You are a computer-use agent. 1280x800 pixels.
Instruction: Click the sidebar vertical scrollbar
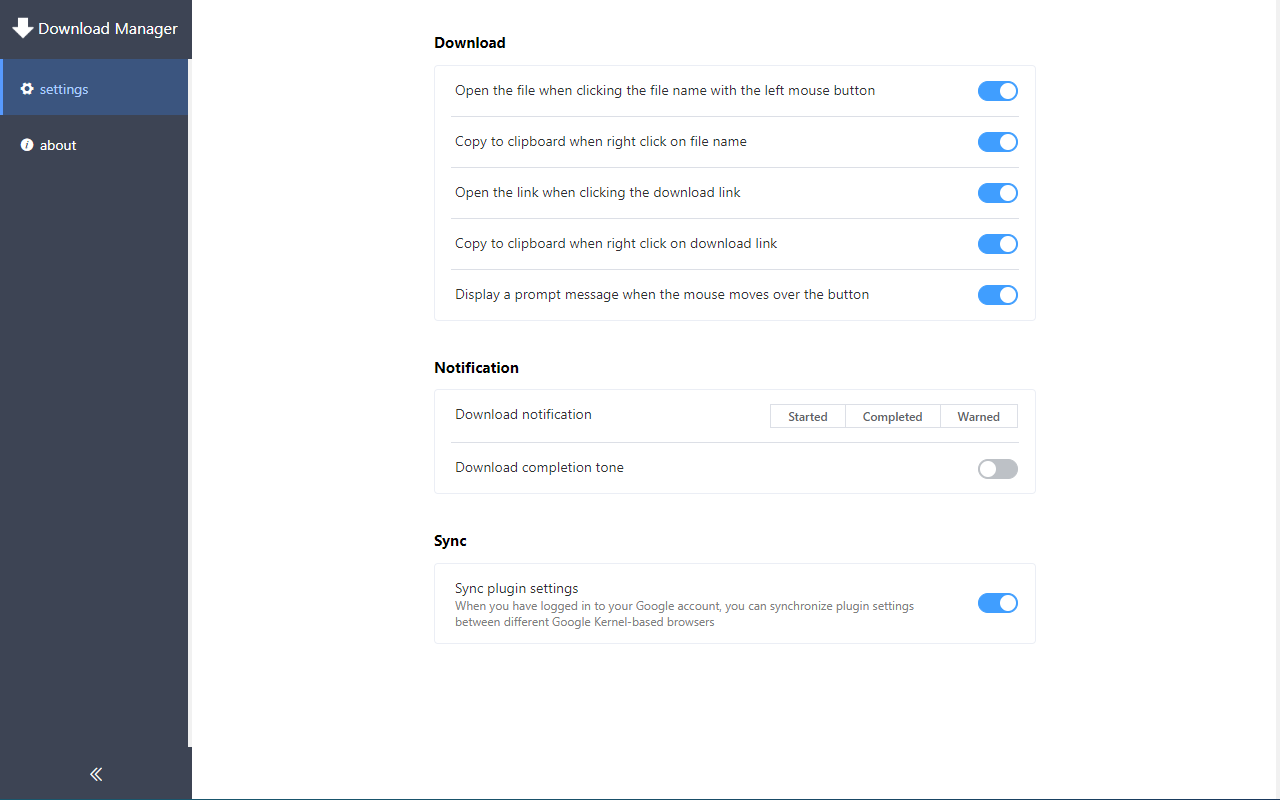pyautogui.click(x=189, y=403)
